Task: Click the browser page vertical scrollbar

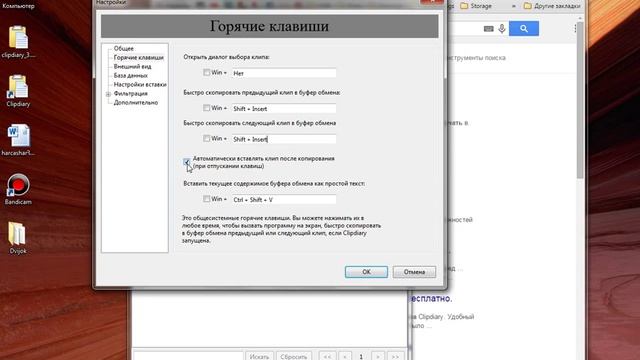Action: click(x=580, y=100)
